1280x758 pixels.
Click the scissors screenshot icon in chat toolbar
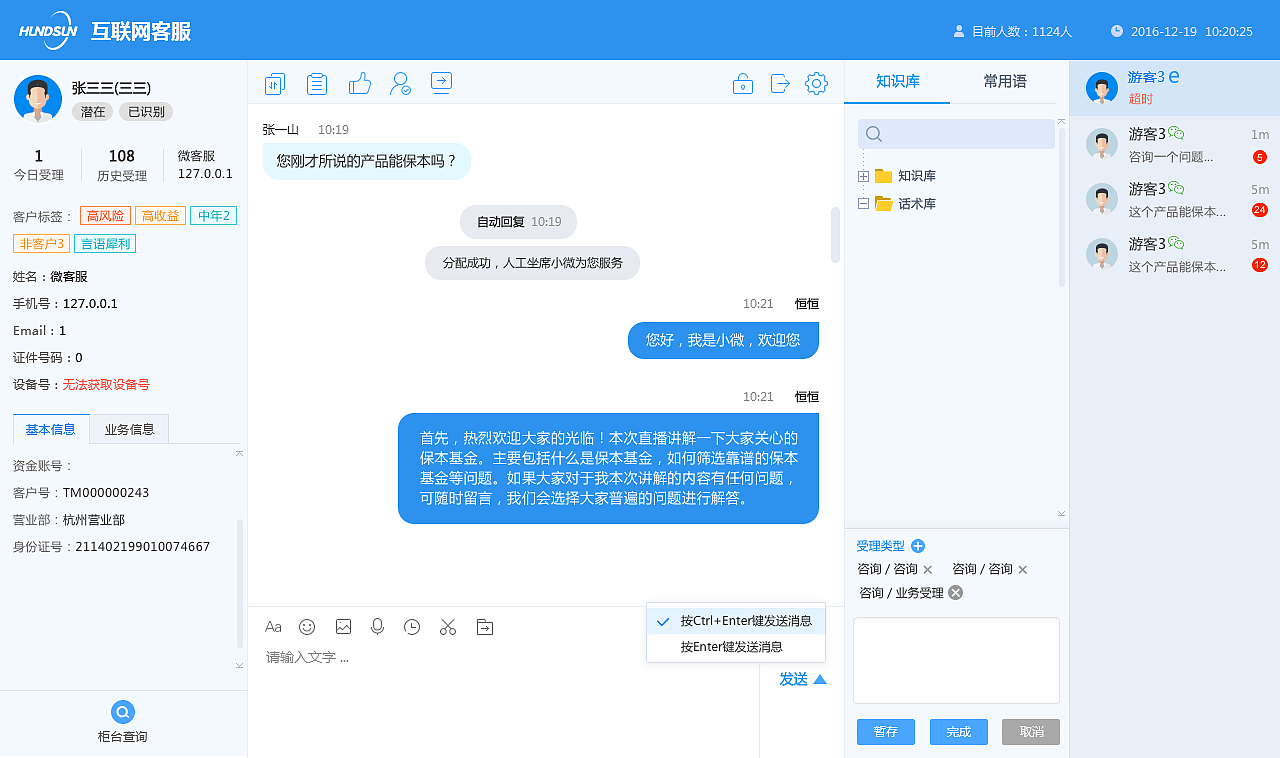point(447,627)
